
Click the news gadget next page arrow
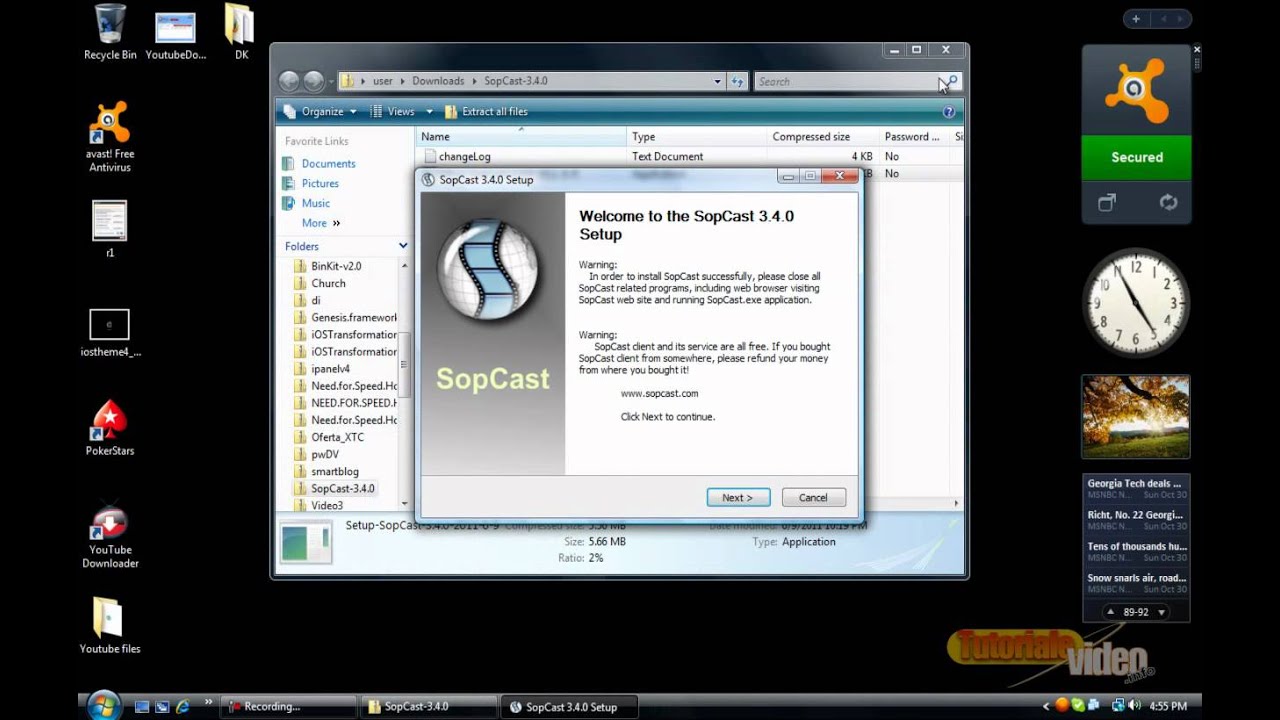pyautogui.click(x=1161, y=612)
